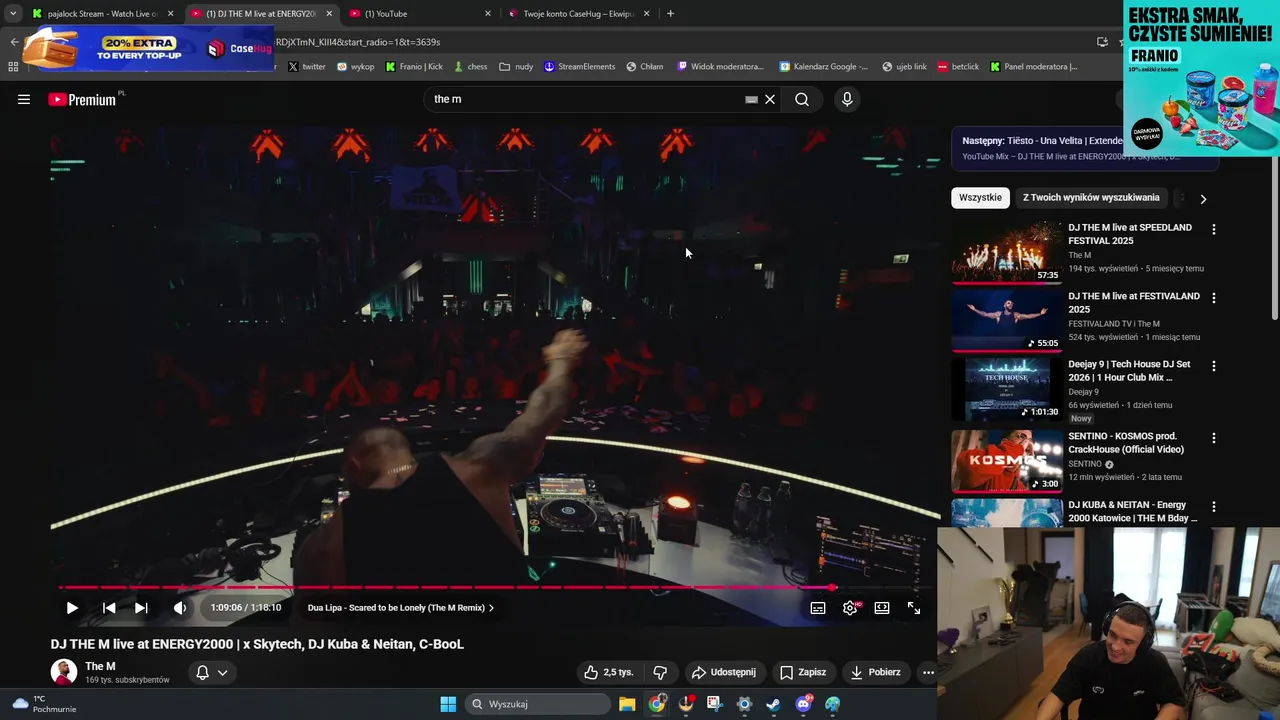Open options for FESTIVALAND 2025 video
The height and width of the screenshot is (720, 1280).
pos(1214,298)
